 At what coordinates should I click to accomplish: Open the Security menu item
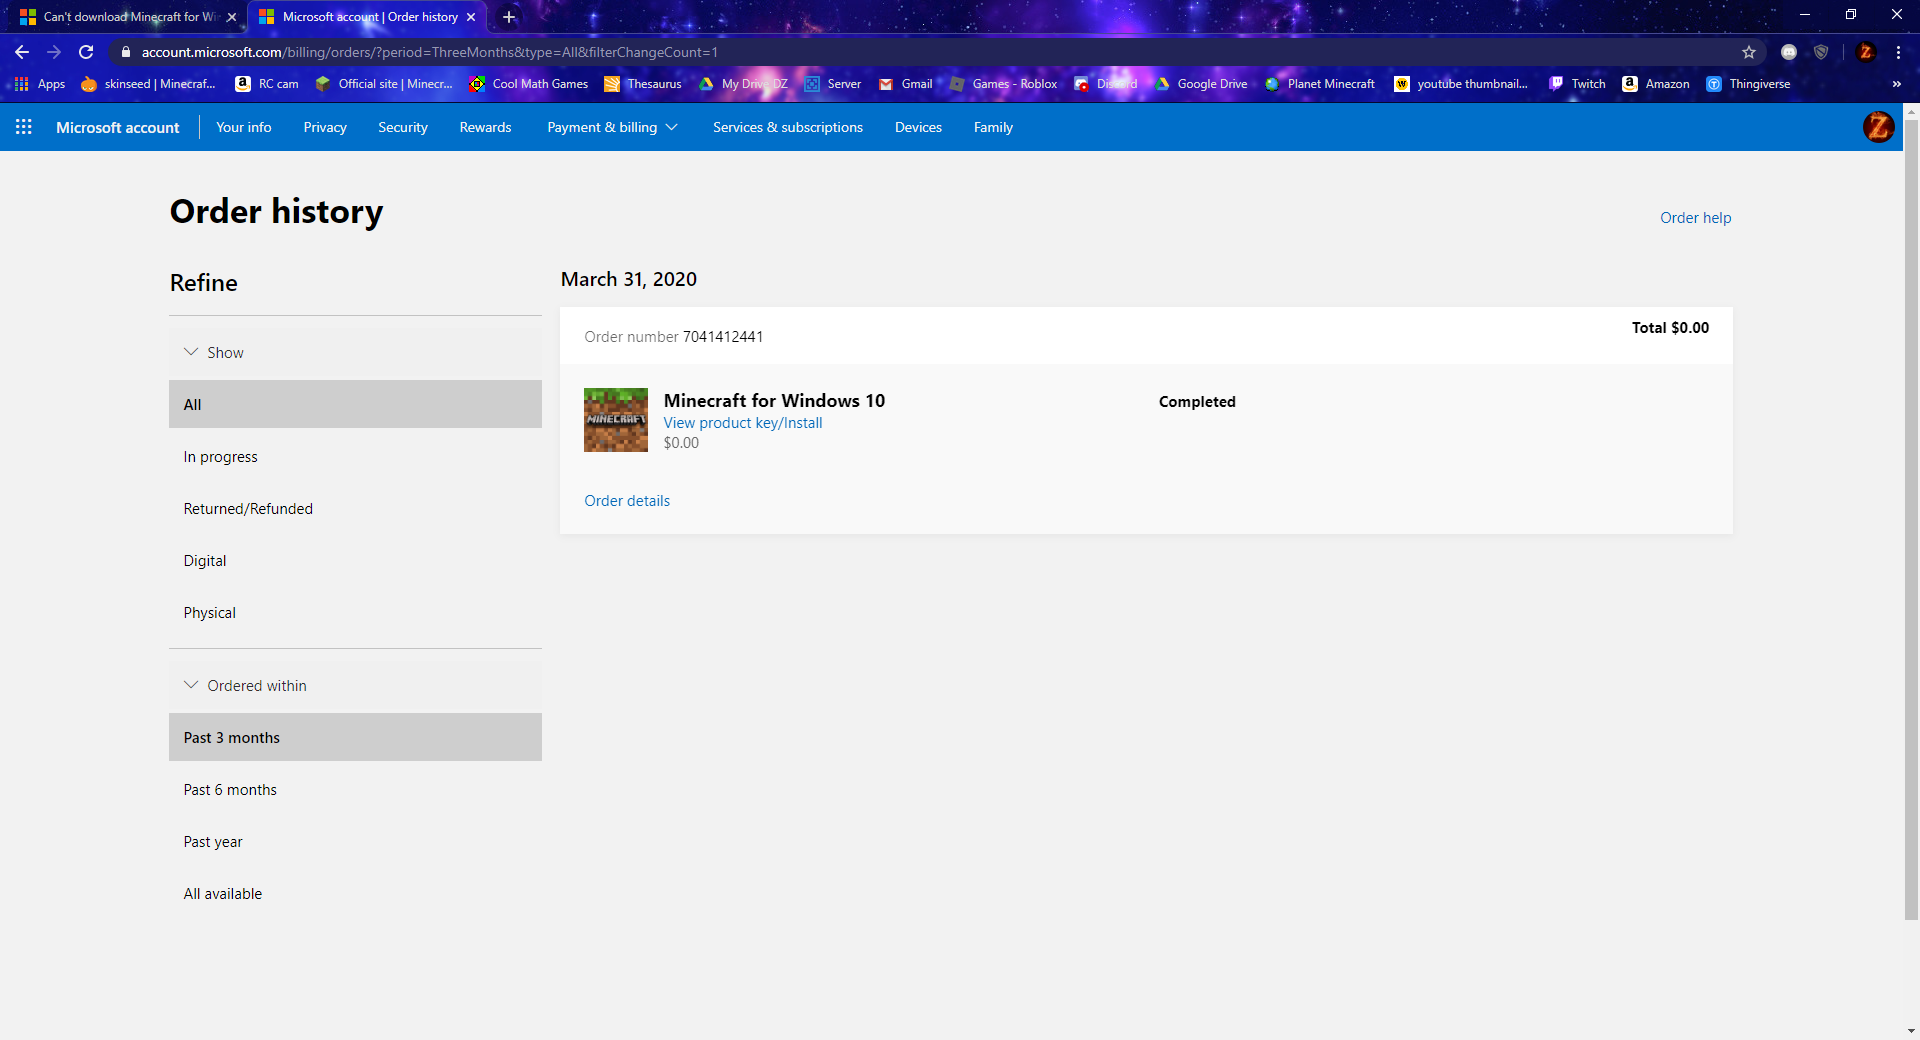point(403,127)
